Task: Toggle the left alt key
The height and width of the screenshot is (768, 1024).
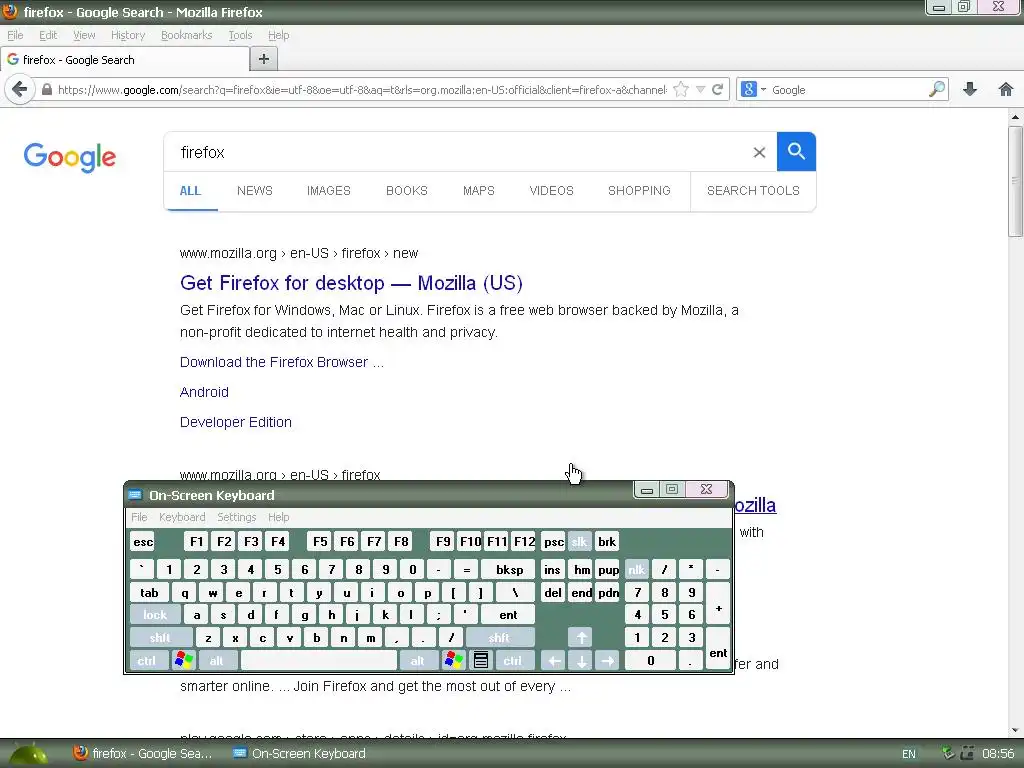Action: point(217,660)
